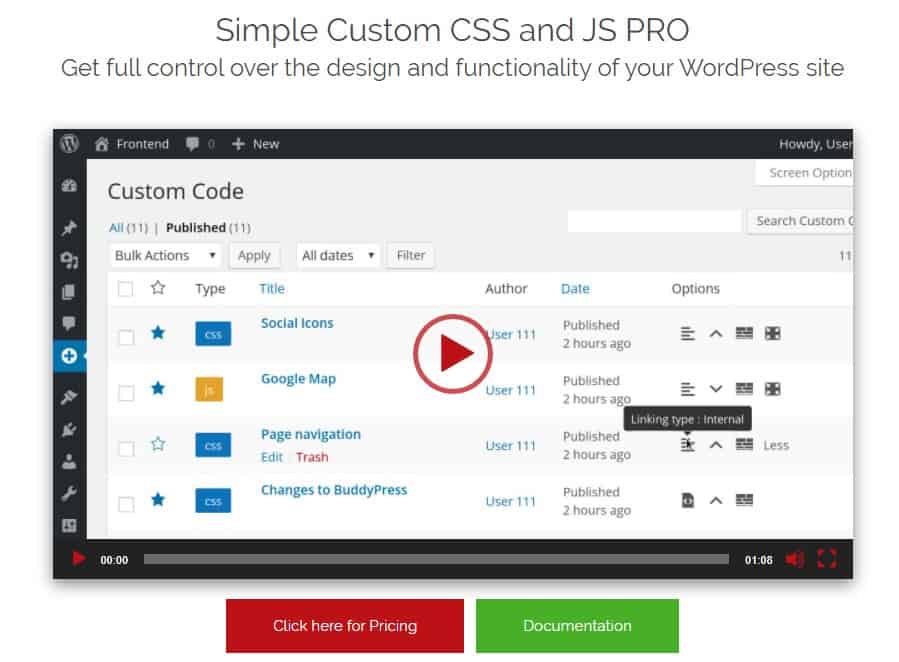The image size is (899, 662).
Task: Click inside the custom code search field
Action: point(654,221)
